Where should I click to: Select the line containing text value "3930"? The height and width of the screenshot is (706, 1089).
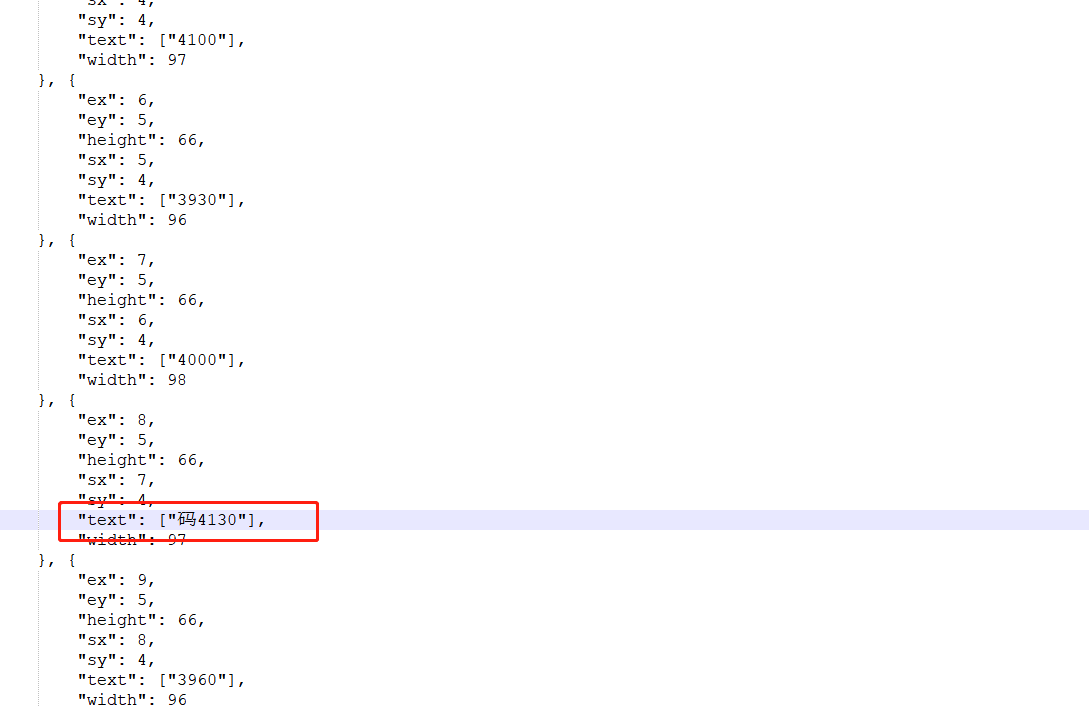pos(161,200)
